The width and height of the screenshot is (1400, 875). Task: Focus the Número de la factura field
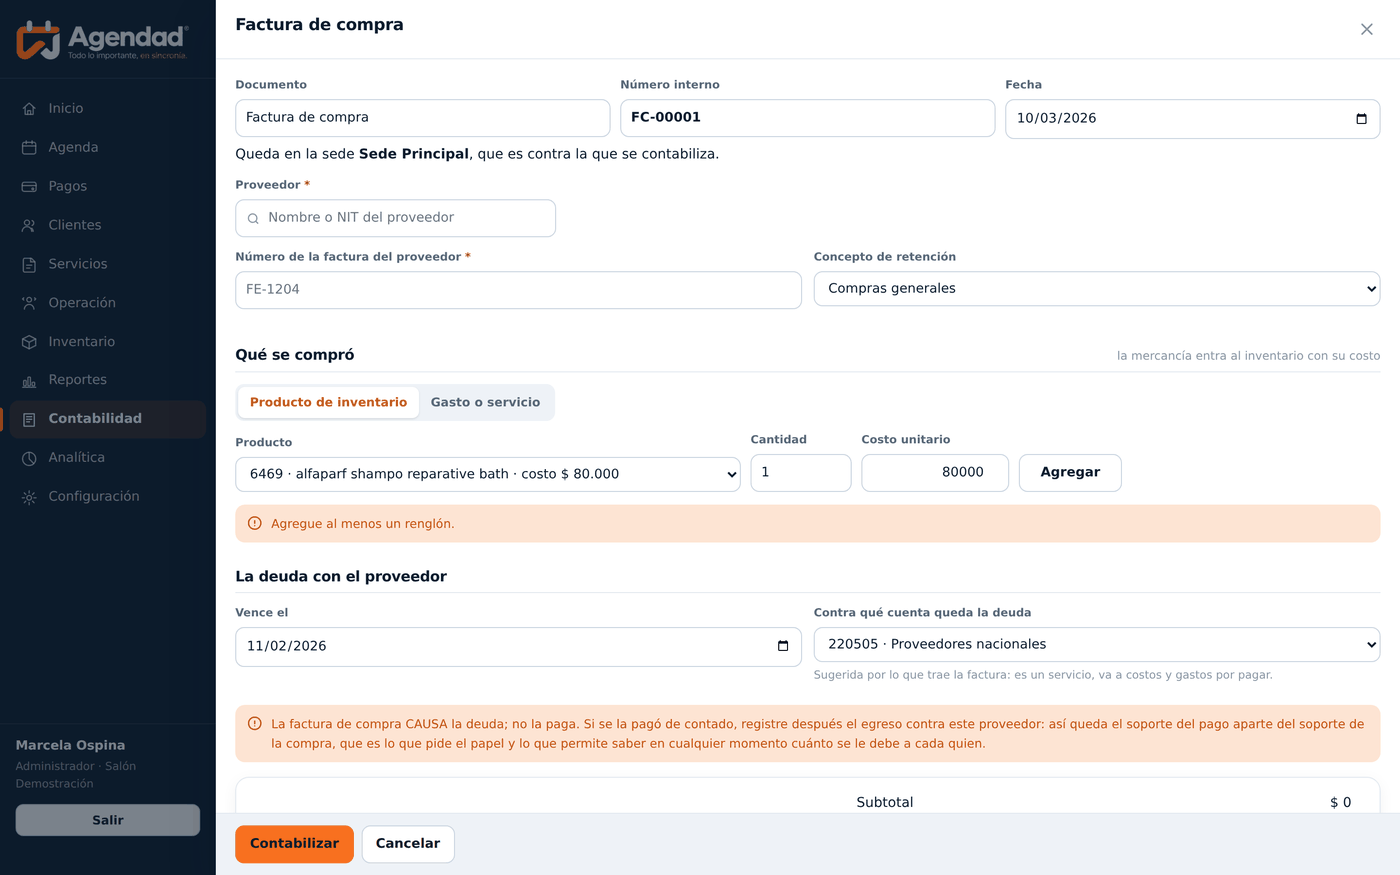518,290
